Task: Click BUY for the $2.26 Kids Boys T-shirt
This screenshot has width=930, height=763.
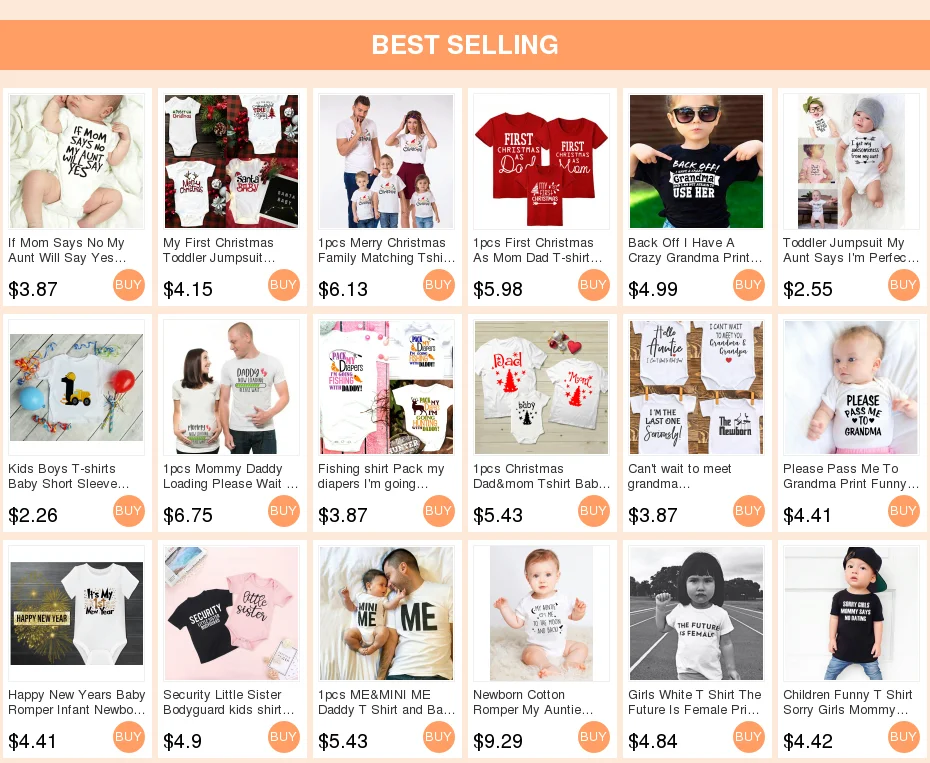Action: coord(129,511)
